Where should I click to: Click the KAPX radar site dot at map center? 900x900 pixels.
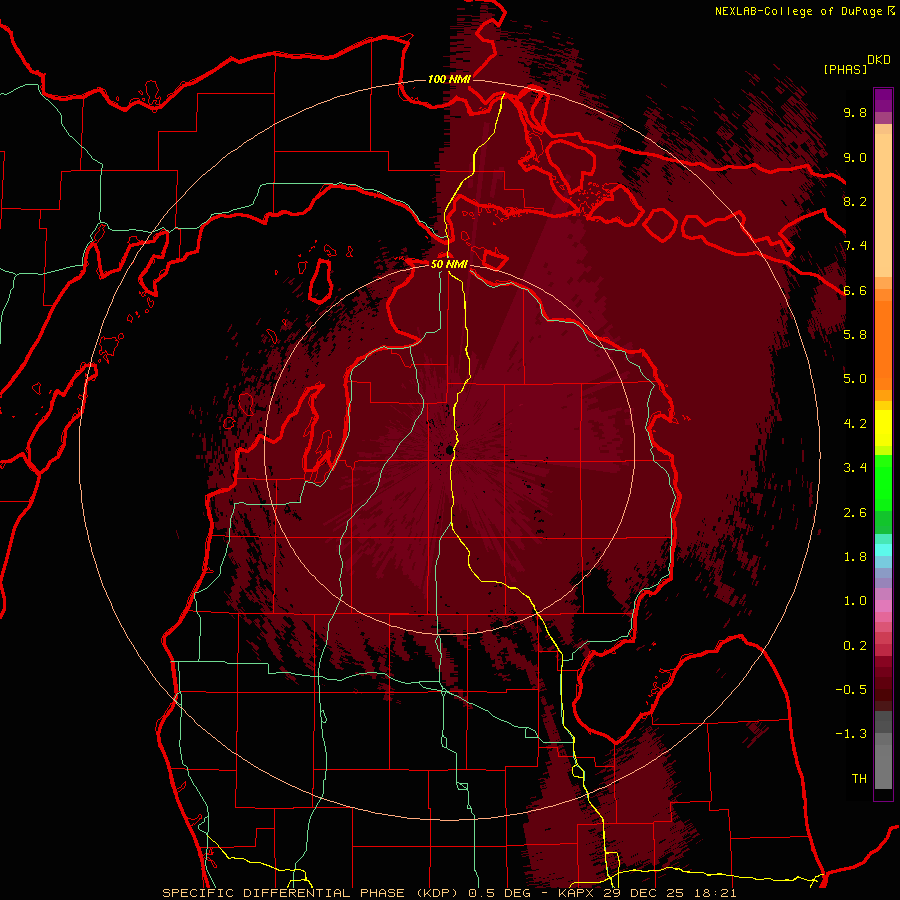click(449, 451)
